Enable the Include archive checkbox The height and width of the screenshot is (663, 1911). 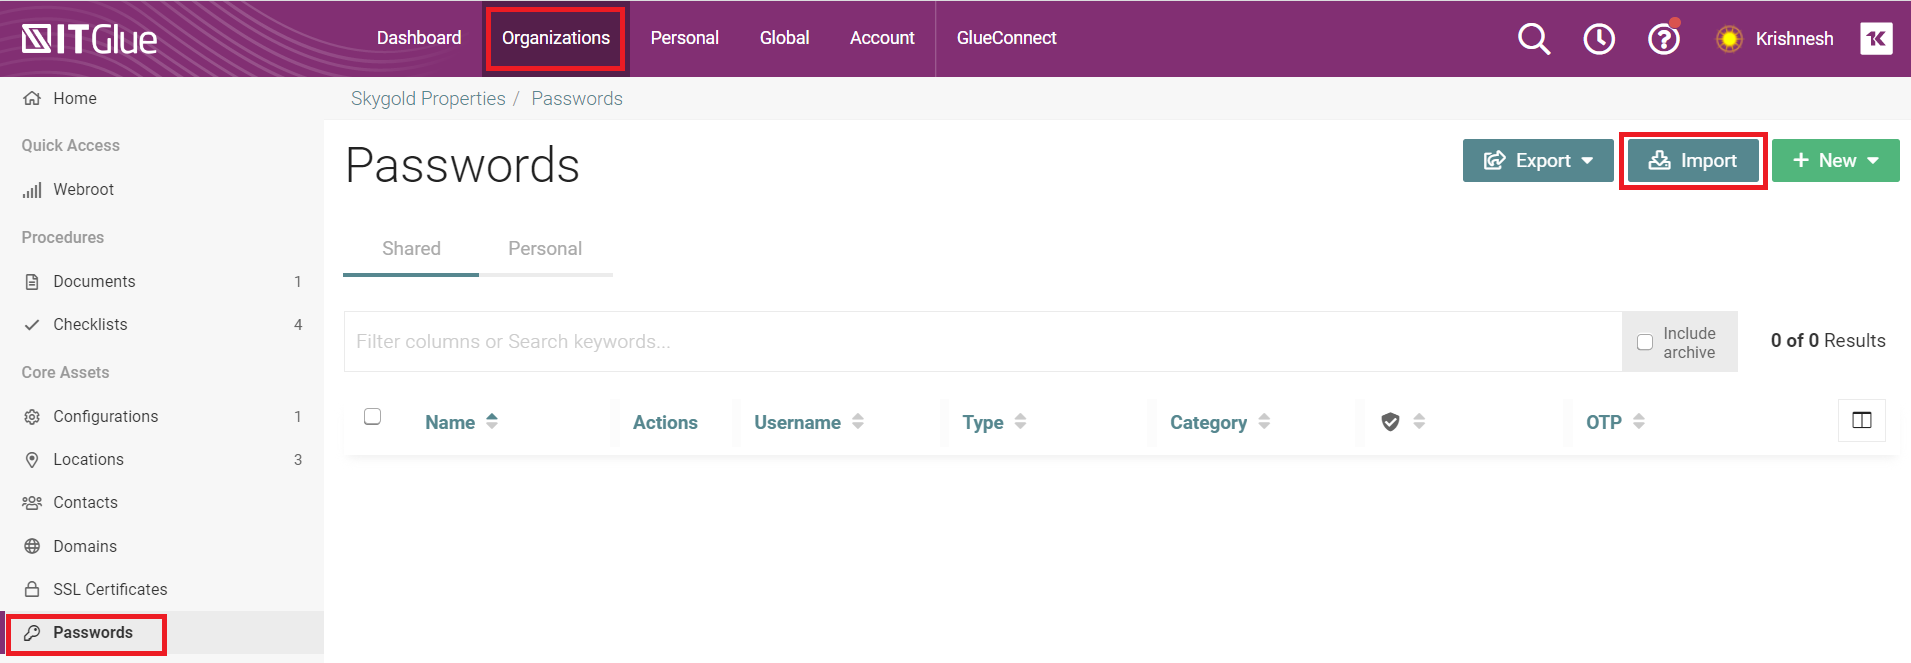[x=1645, y=342]
